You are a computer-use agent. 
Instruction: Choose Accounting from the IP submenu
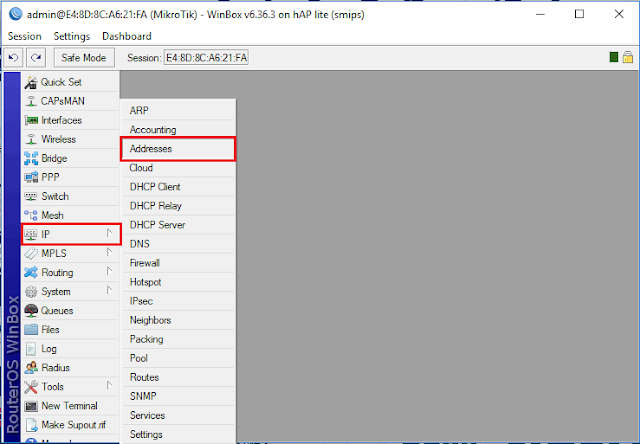click(178, 130)
